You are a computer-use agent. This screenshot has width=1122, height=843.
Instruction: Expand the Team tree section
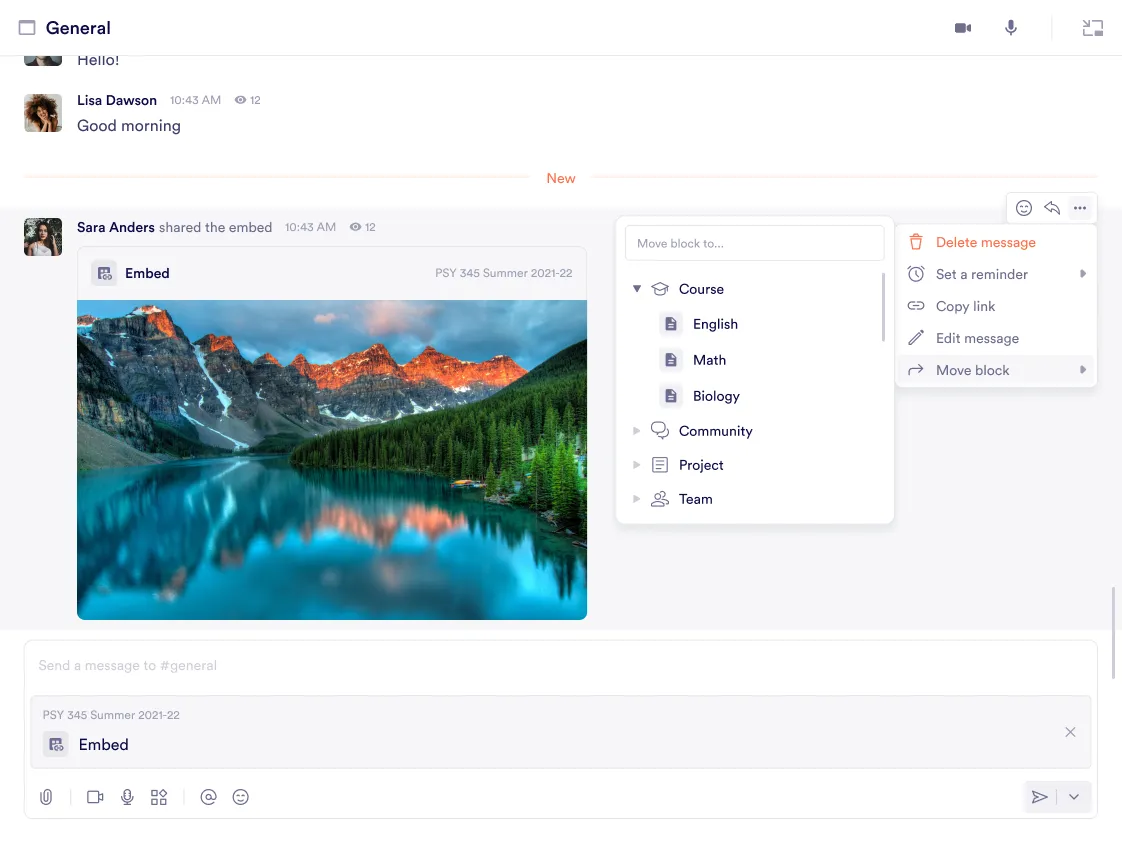[637, 499]
